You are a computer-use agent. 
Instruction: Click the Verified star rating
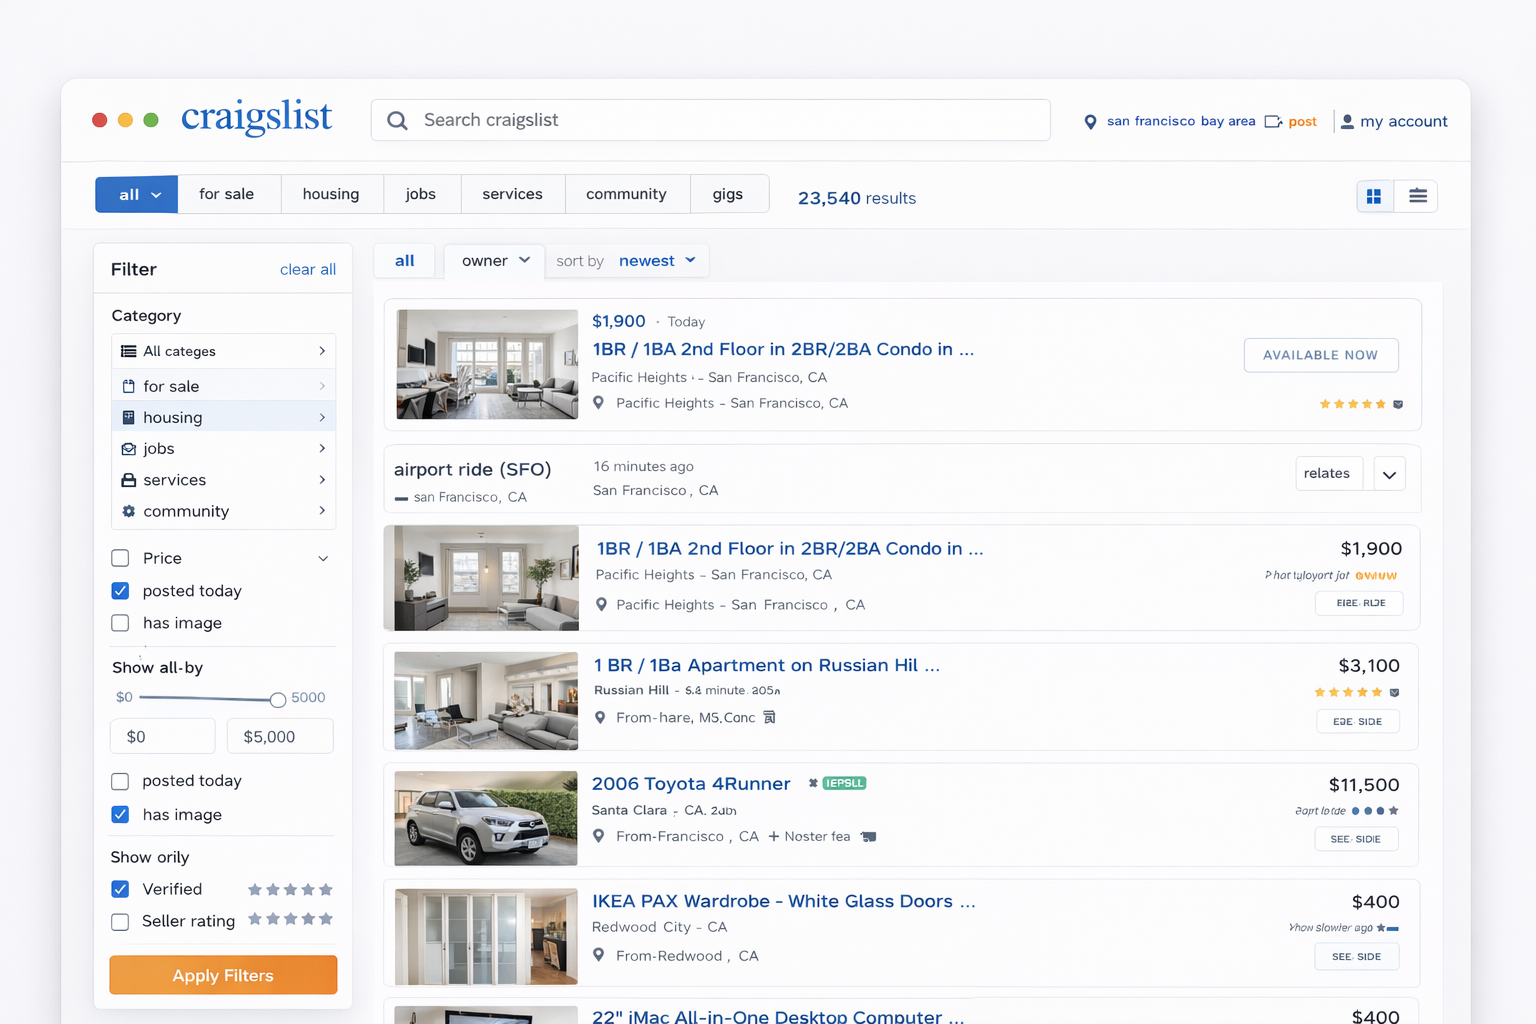point(290,889)
